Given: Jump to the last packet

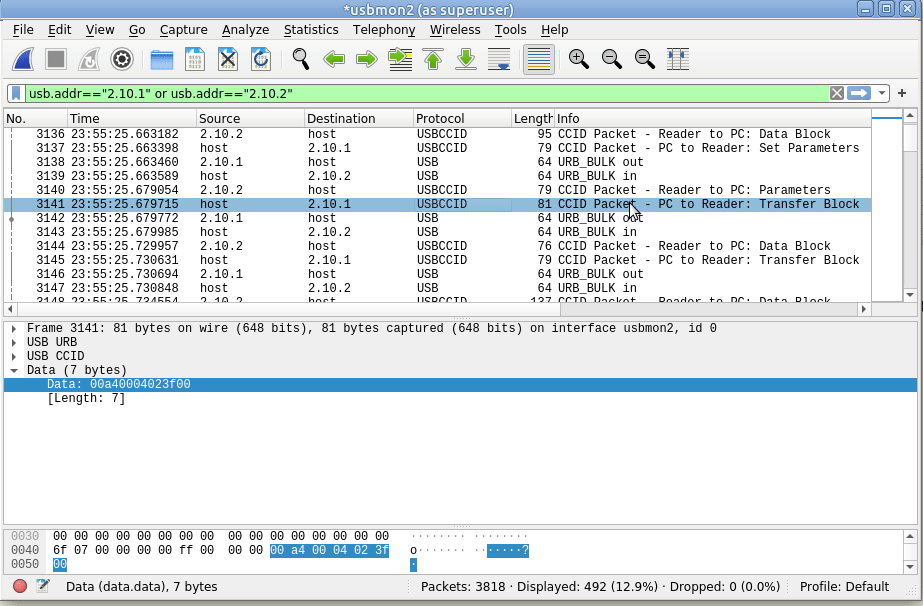Looking at the screenshot, I should [466, 59].
